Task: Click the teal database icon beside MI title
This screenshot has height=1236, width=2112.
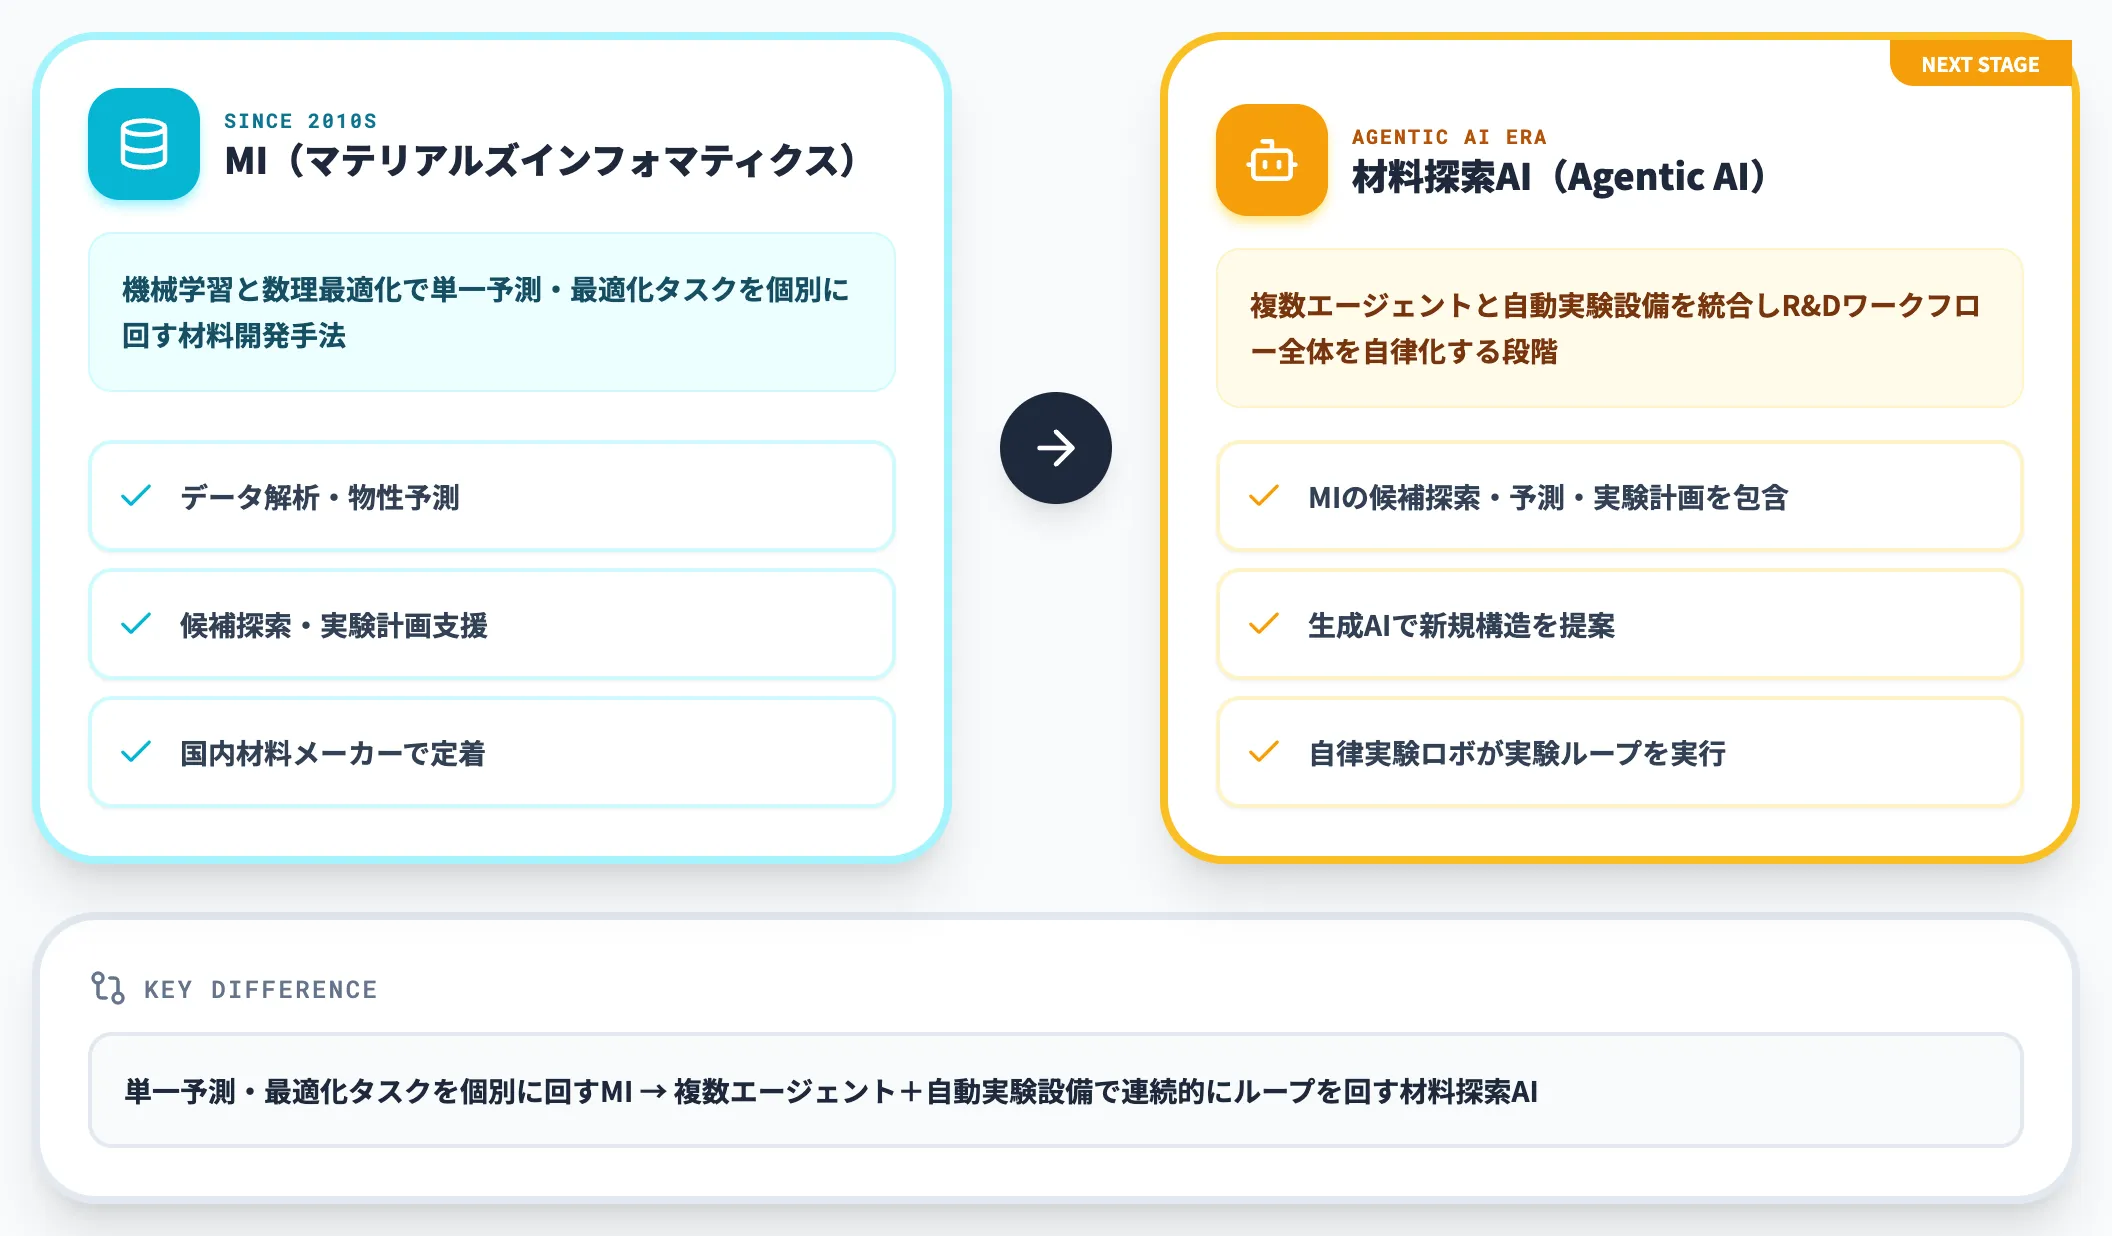Action: tap(144, 144)
